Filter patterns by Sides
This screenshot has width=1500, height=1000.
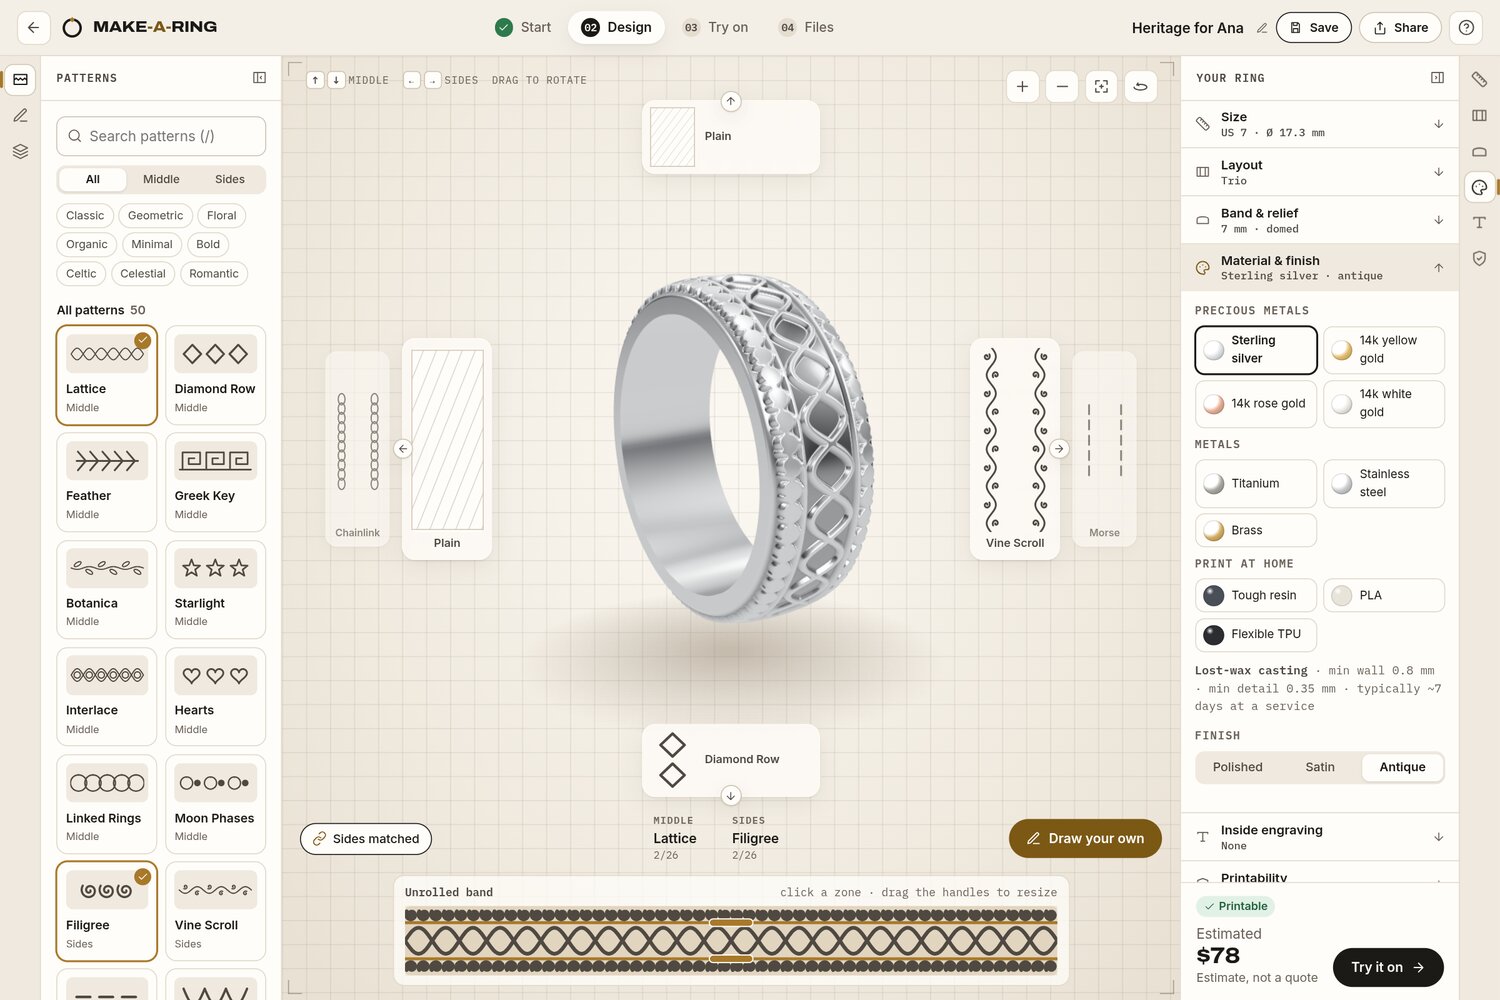(x=230, y=180)
